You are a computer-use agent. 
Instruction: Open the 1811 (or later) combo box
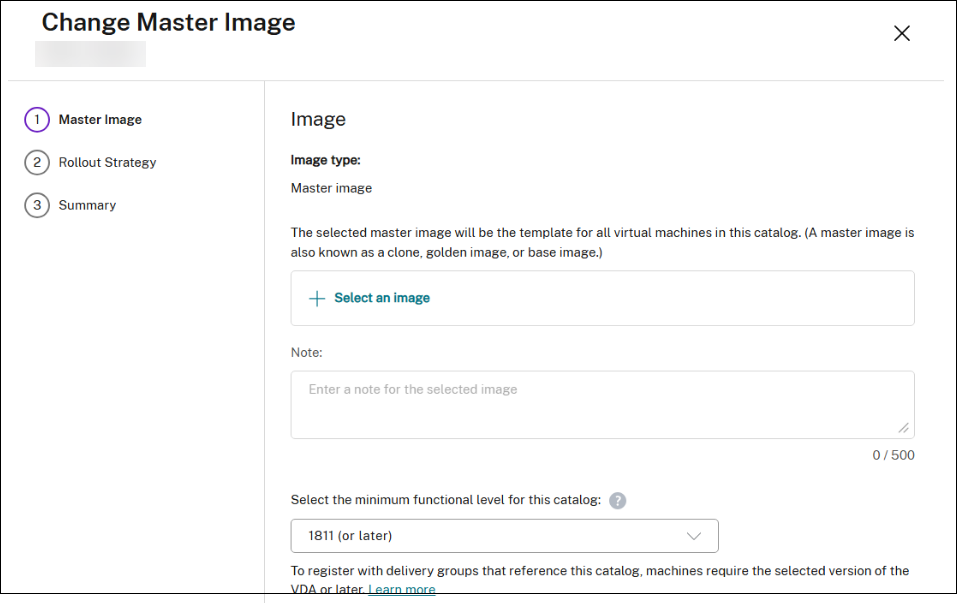tap(504, 536)
